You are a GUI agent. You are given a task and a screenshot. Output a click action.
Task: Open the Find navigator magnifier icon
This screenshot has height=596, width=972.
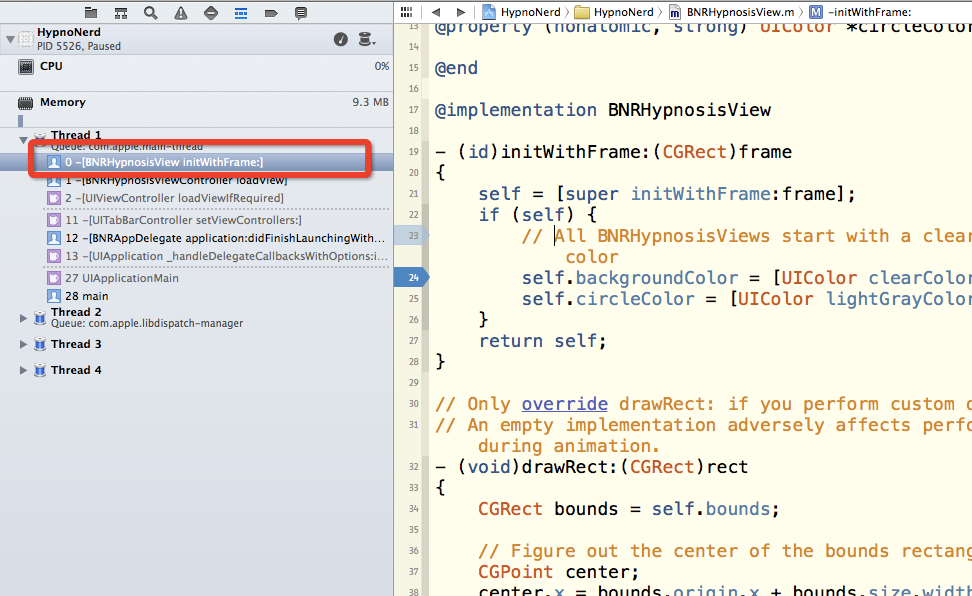point(151,13)
